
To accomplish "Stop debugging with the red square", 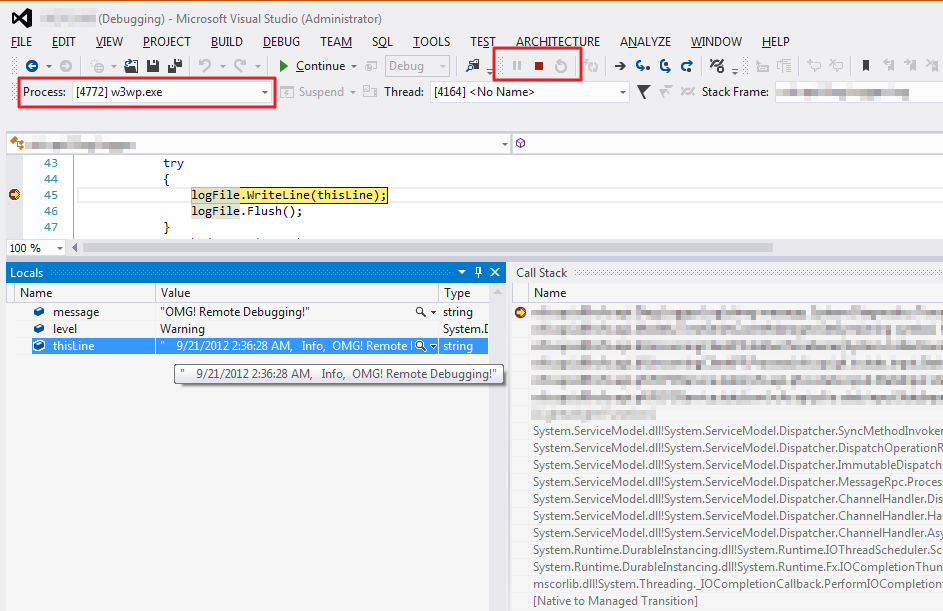I will [539, 66].
